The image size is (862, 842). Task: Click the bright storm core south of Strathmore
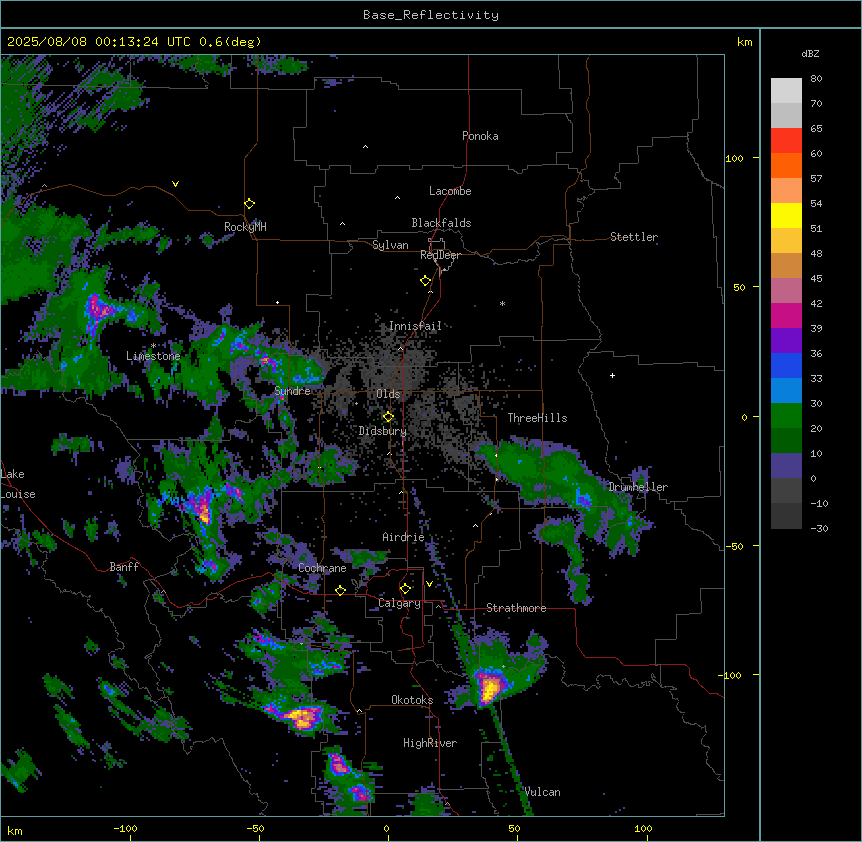pos(488,688)
